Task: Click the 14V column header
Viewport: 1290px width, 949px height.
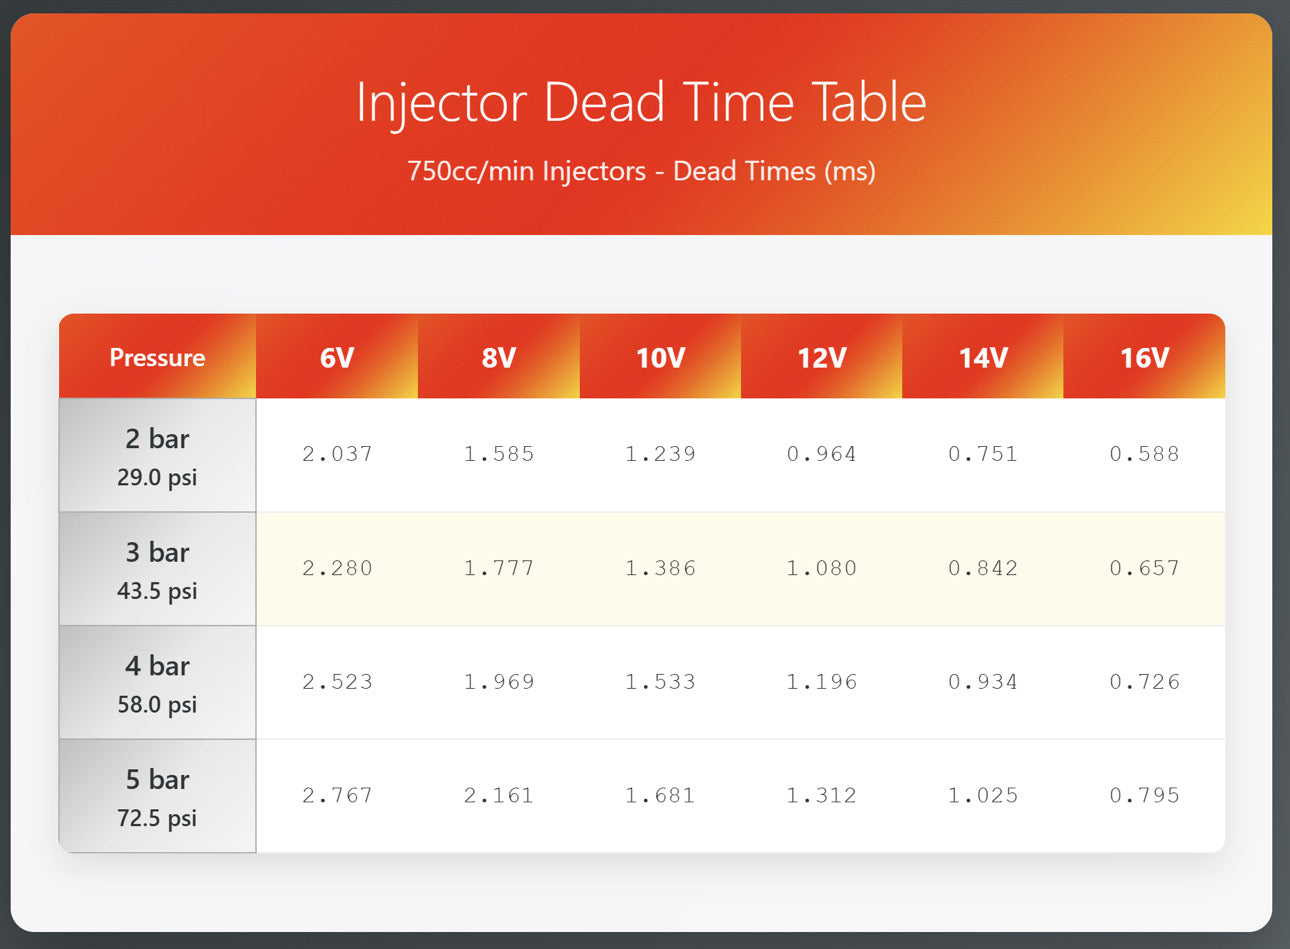Action: pos(983,357)
